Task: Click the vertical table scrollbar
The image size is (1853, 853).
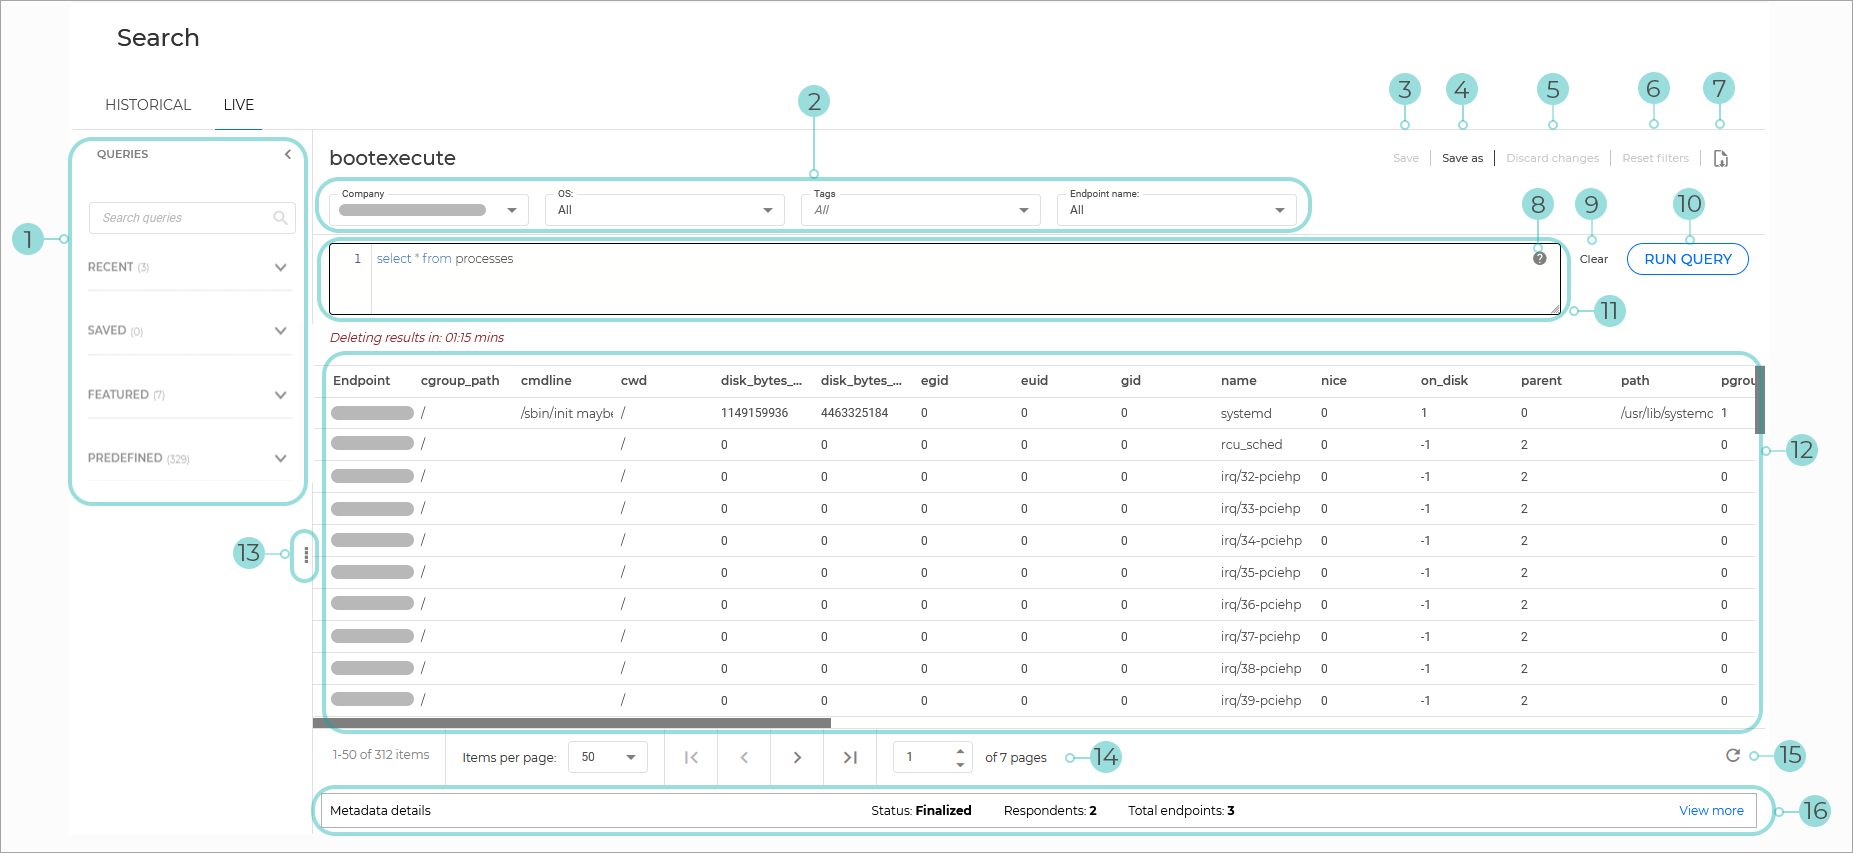Action: [x=1760, y=400]
